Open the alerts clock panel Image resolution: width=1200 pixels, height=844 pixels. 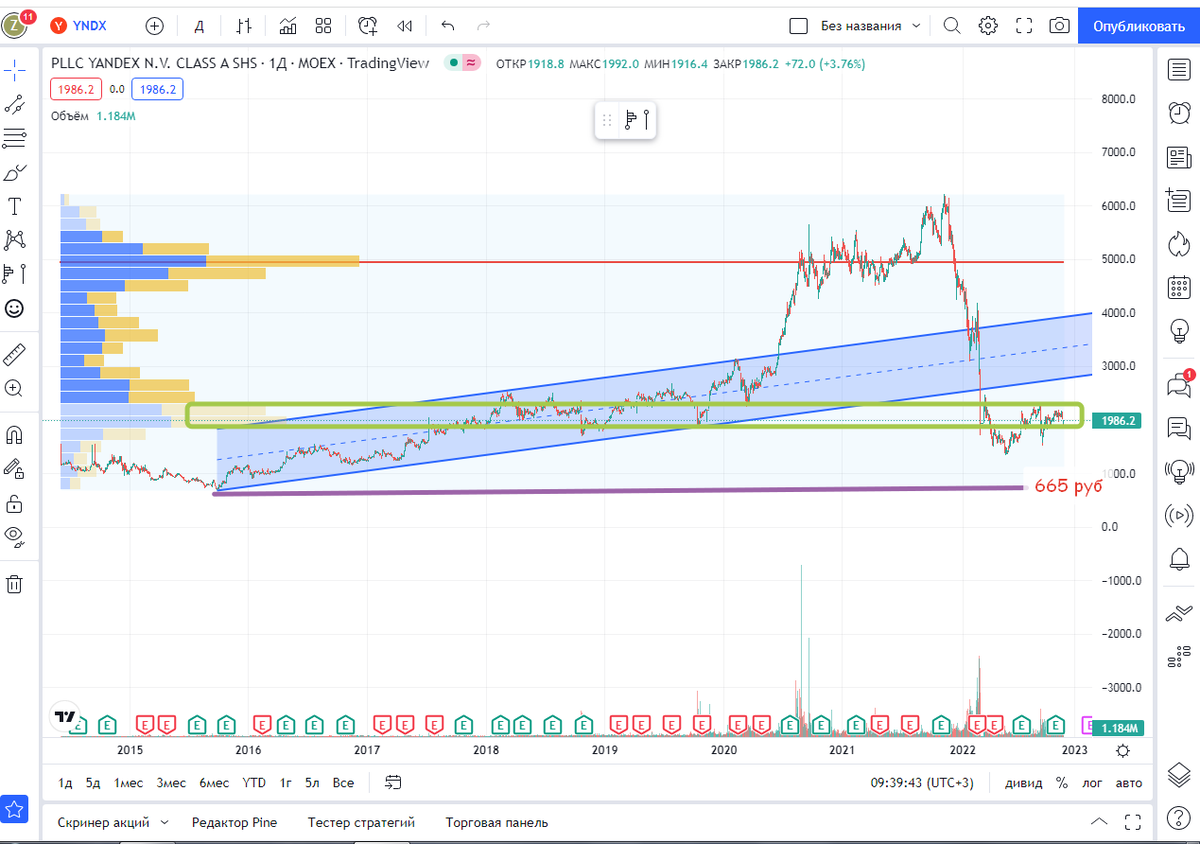coord(1178,112)
